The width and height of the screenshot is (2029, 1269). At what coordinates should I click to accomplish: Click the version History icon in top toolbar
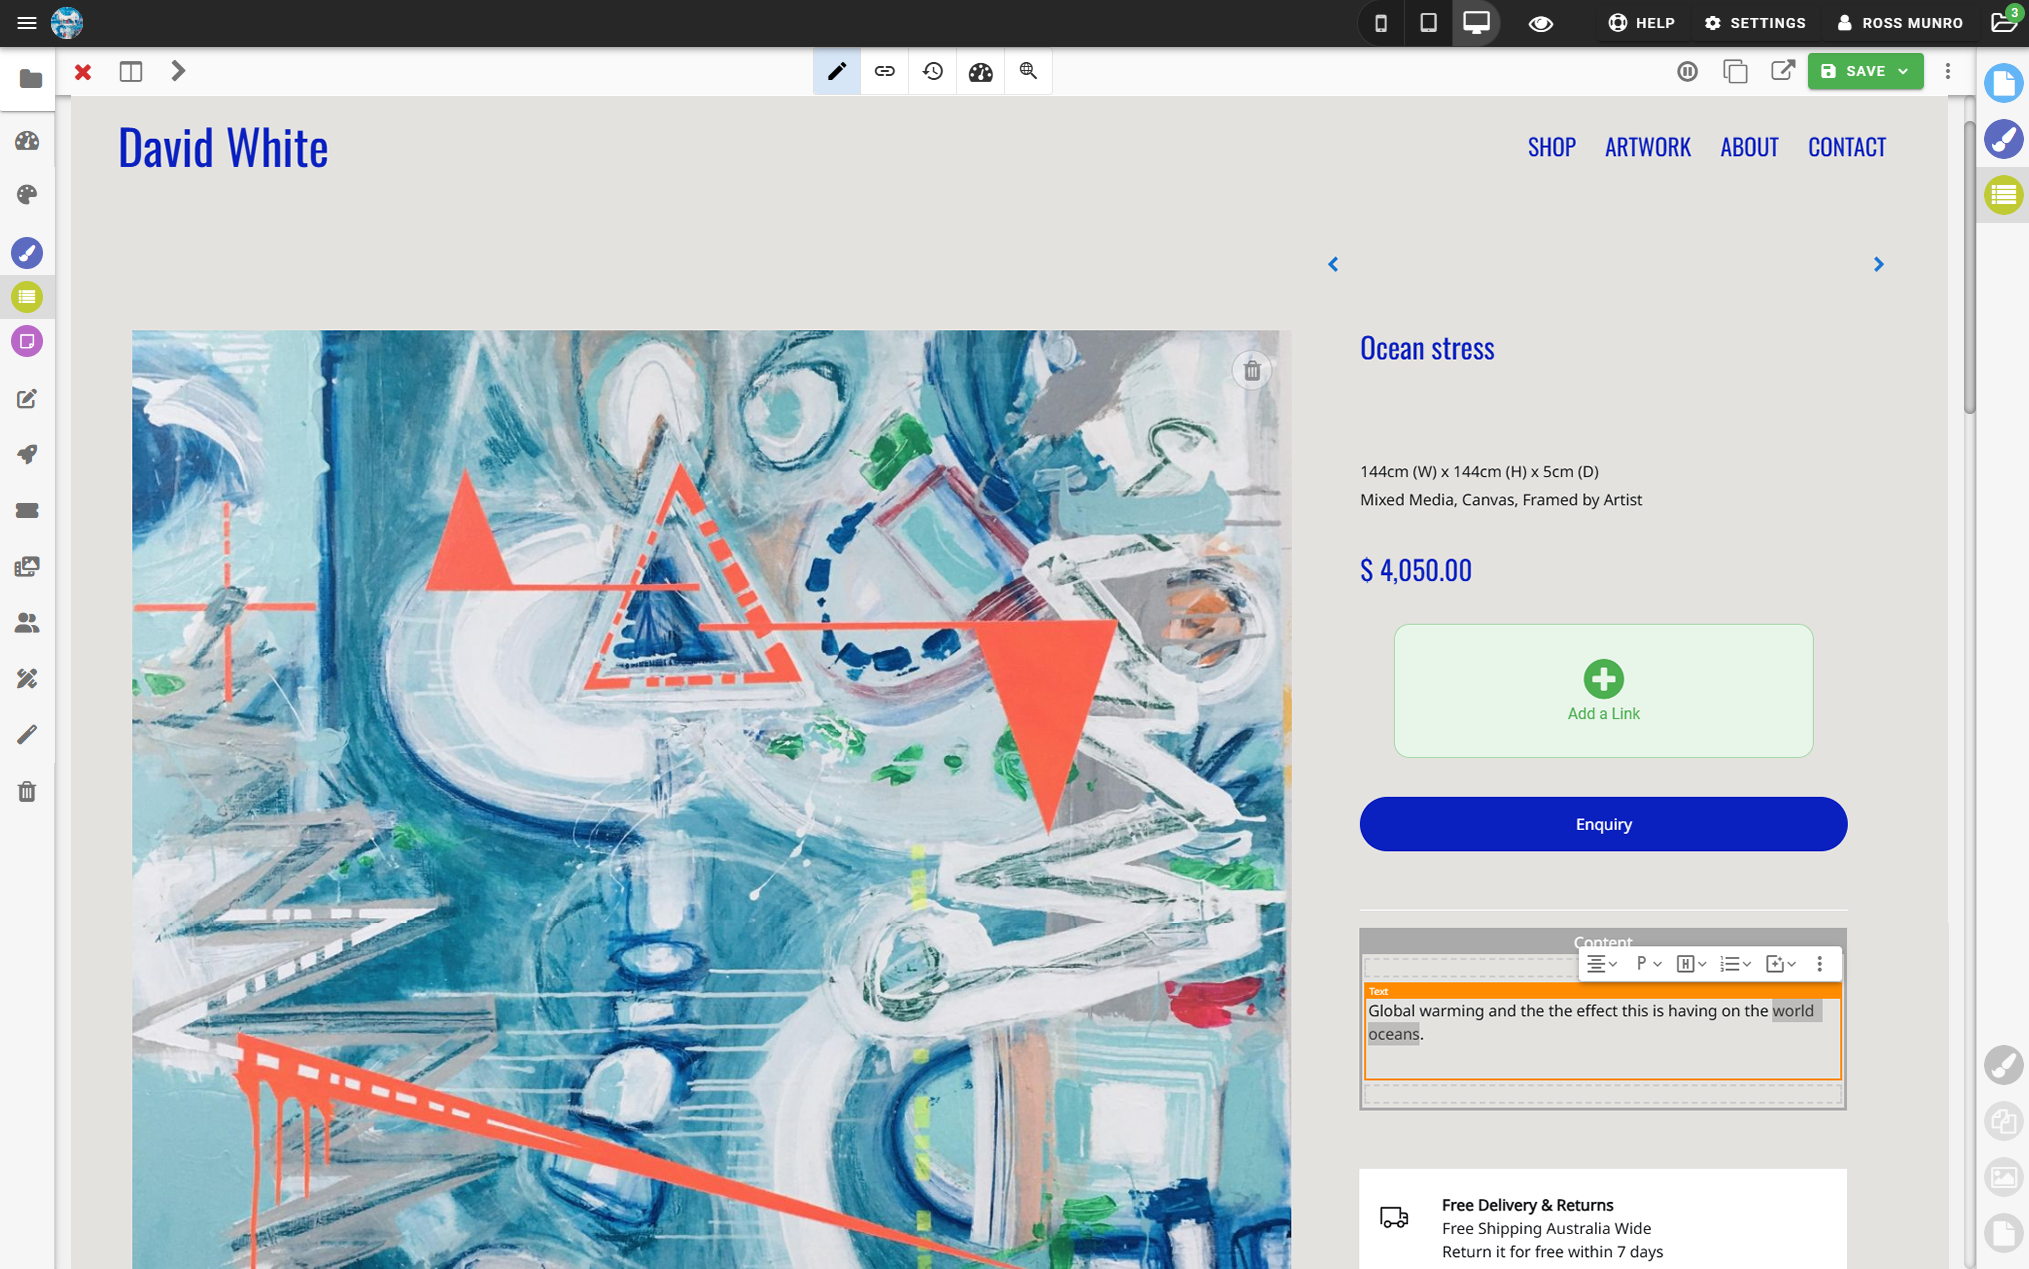click(932, 71)
